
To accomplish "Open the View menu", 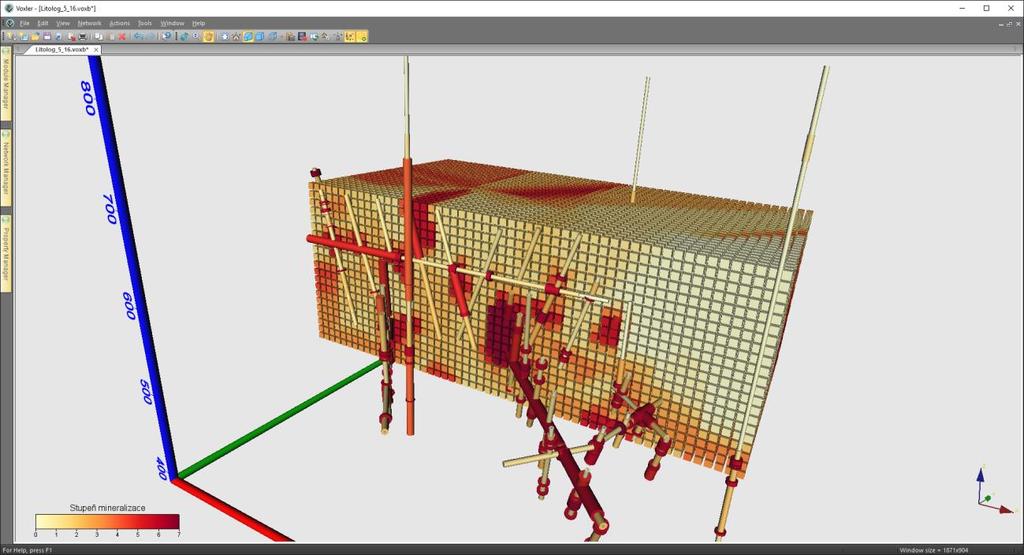I will pos(63,23).
